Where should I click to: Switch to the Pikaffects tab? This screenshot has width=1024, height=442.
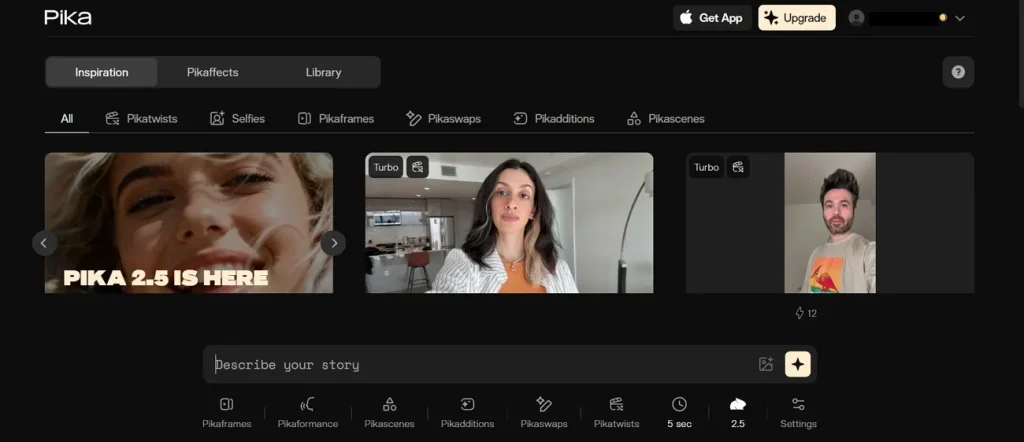[x=213, y=72]
